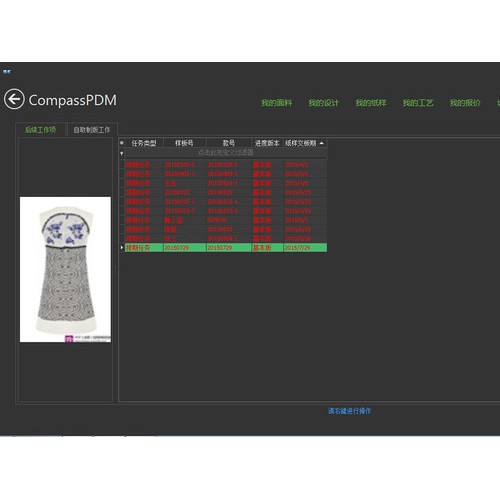
Task: Click the 点击此处定义过滤器 filter row
Action: coord(226,153)
